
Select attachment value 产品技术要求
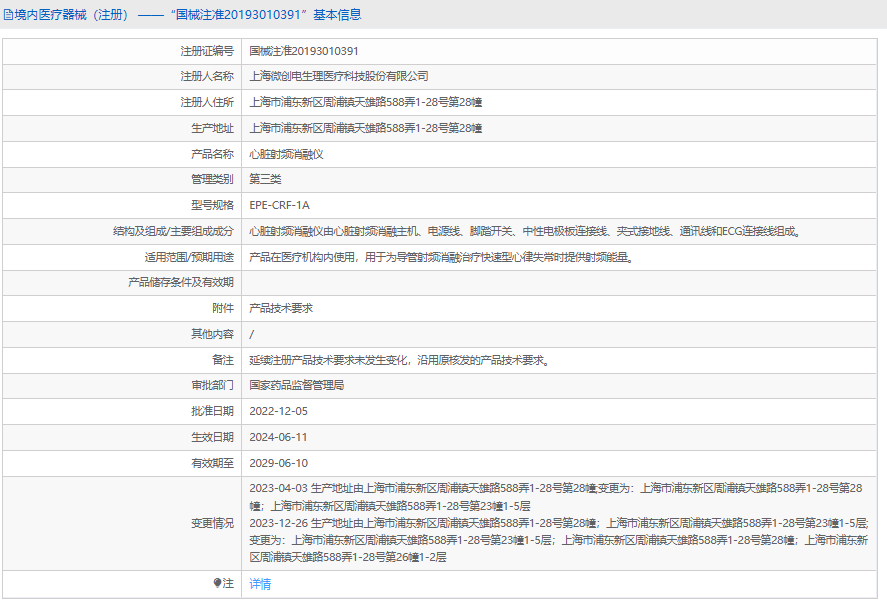click(281, 308)
